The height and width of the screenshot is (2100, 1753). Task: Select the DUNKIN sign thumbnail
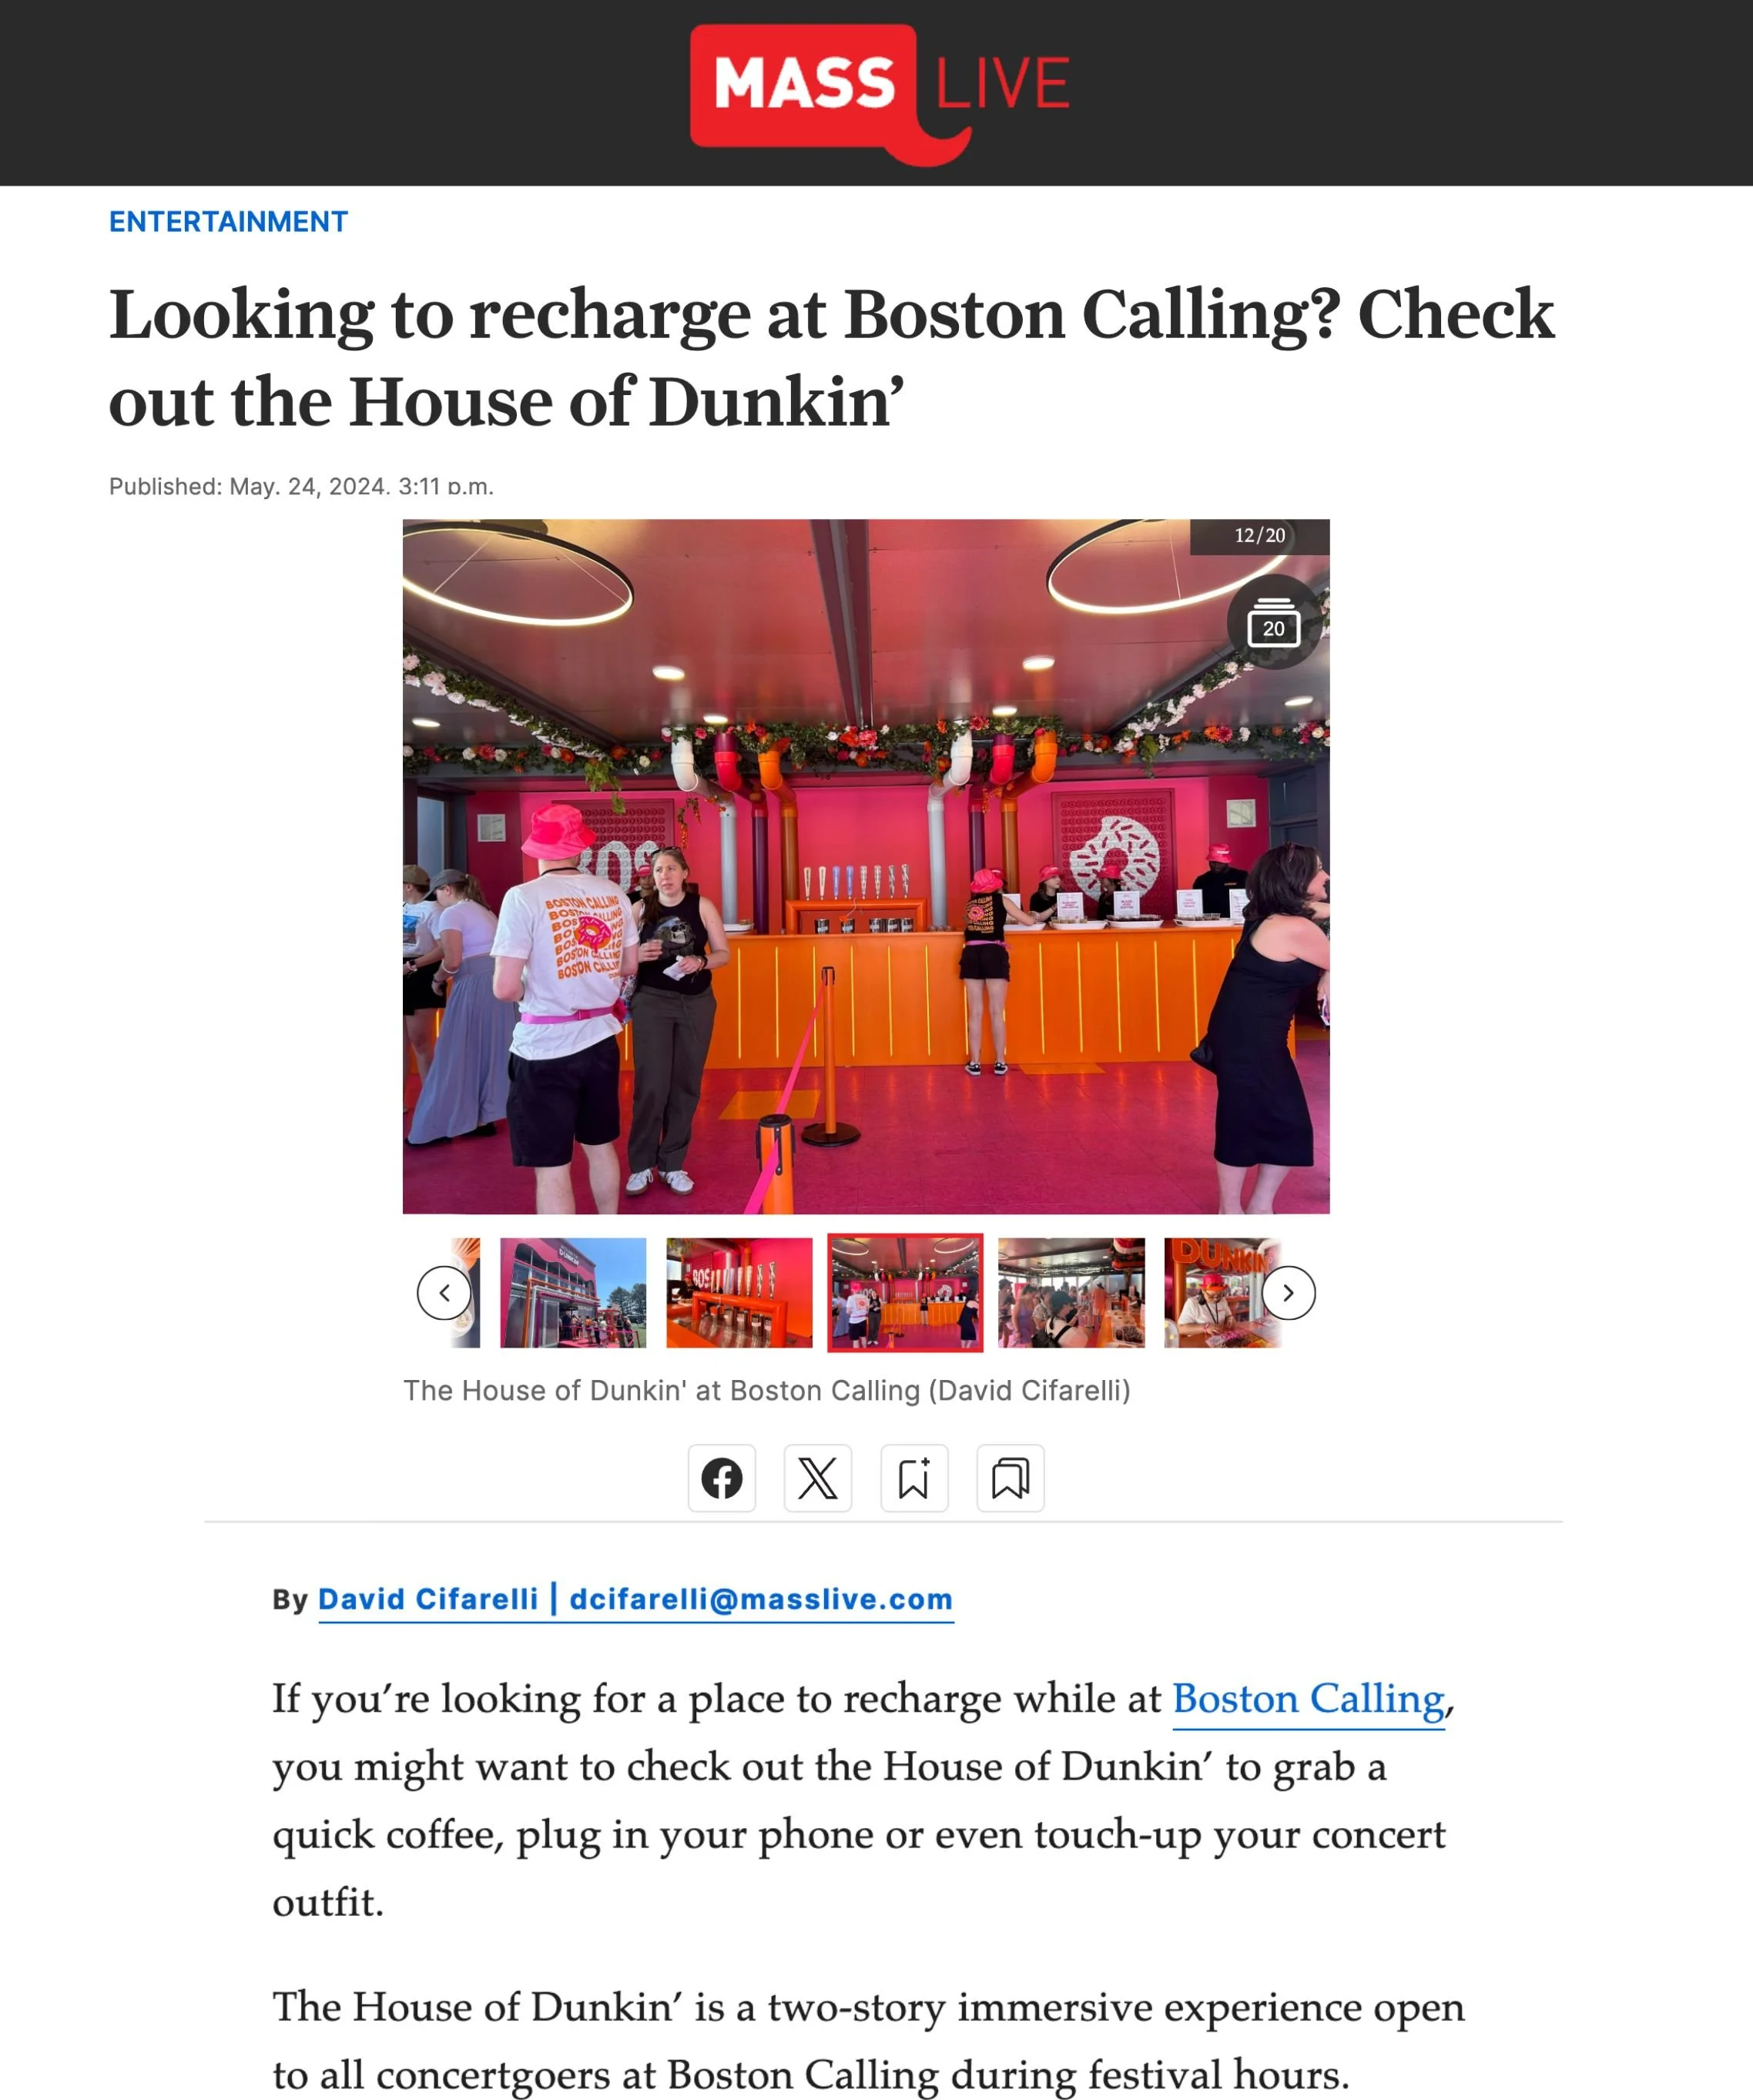pos(1222,1293)
